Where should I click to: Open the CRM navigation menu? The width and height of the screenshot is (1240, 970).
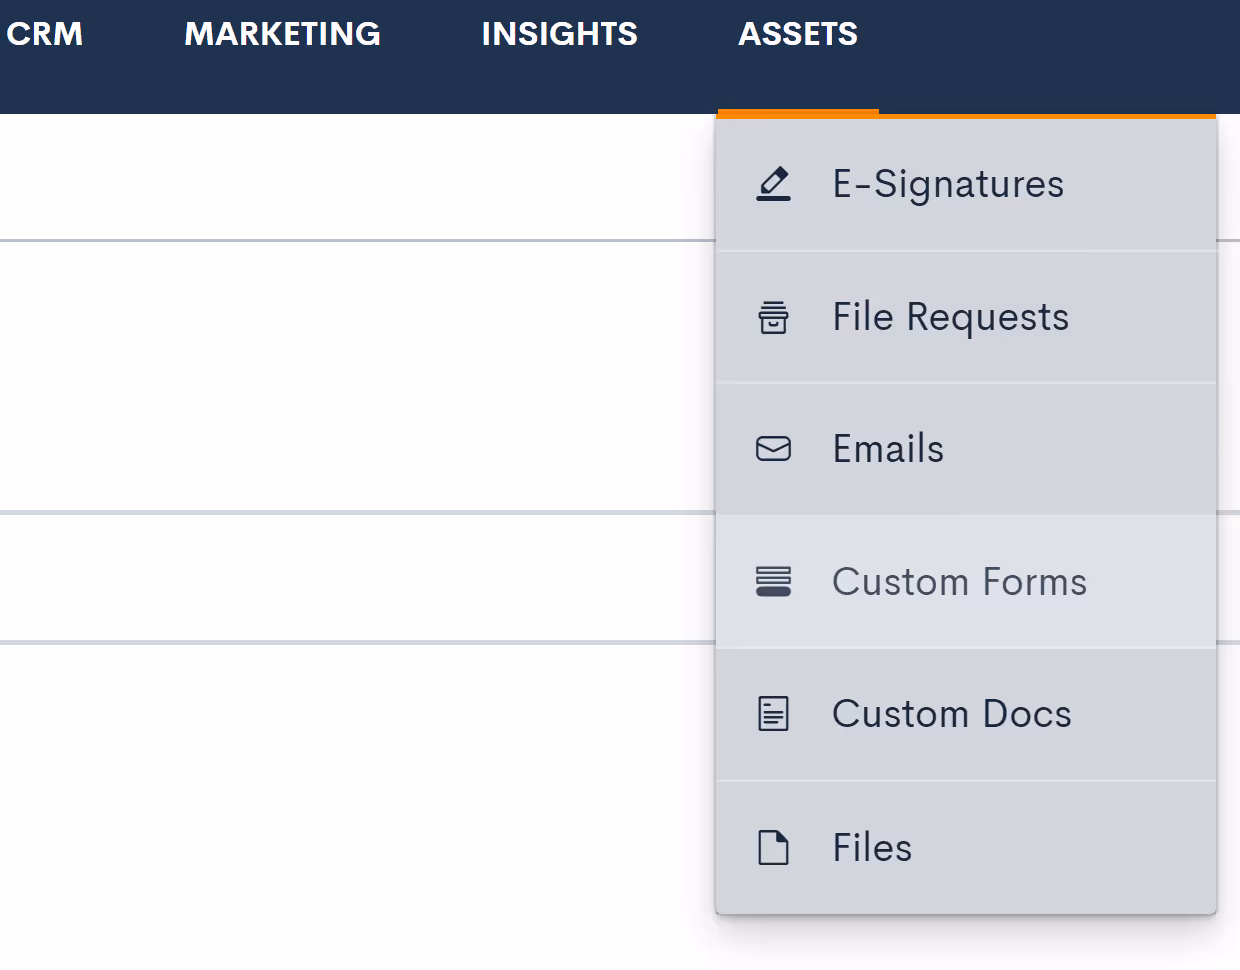tap(44, 34)
